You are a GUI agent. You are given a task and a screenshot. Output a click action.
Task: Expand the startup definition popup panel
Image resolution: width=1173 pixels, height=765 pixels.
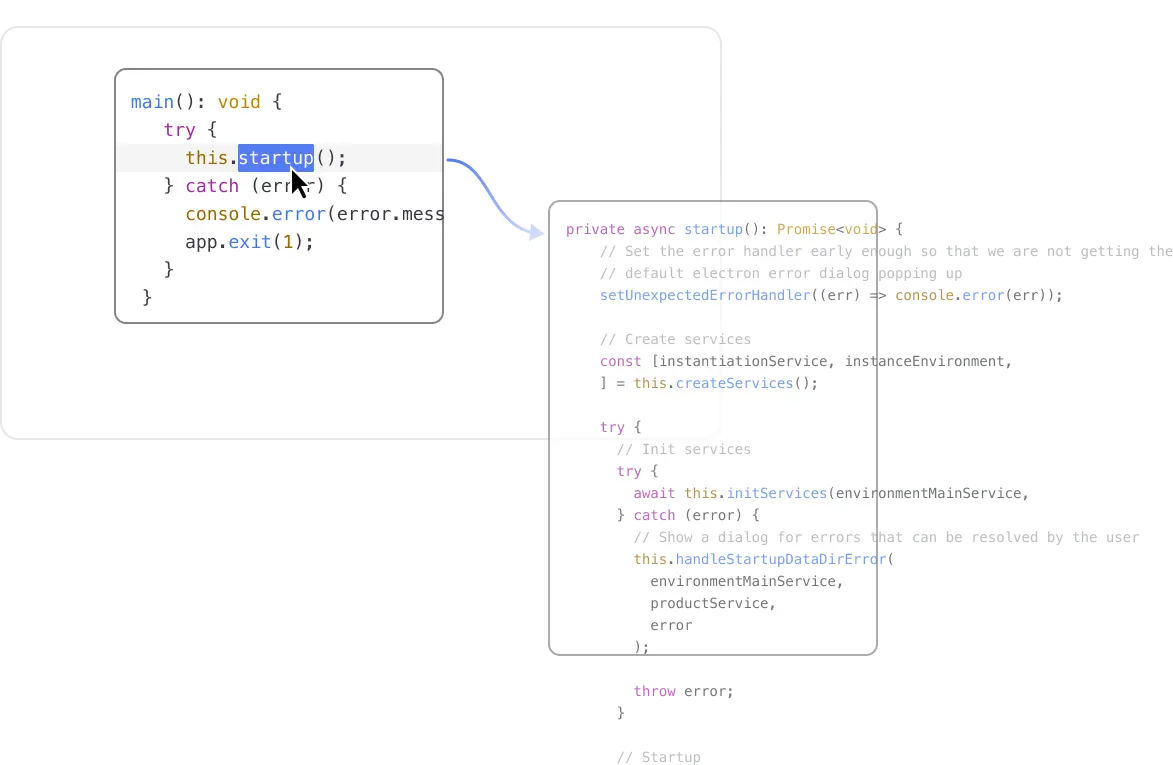(712, 425)
